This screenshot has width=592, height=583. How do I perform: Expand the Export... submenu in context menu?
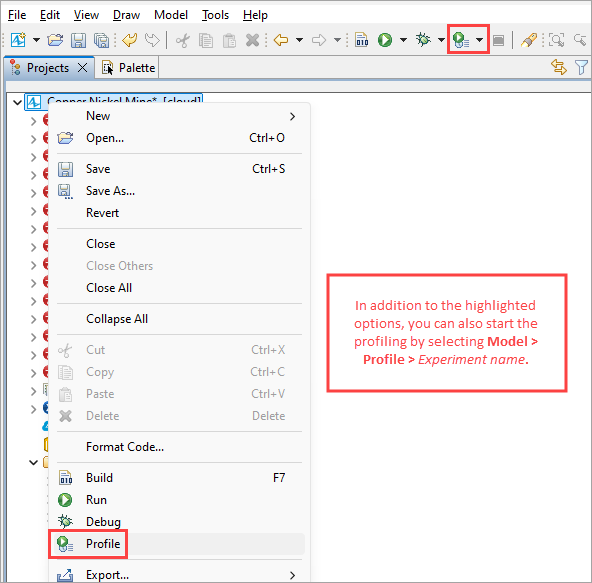[178, 575]
